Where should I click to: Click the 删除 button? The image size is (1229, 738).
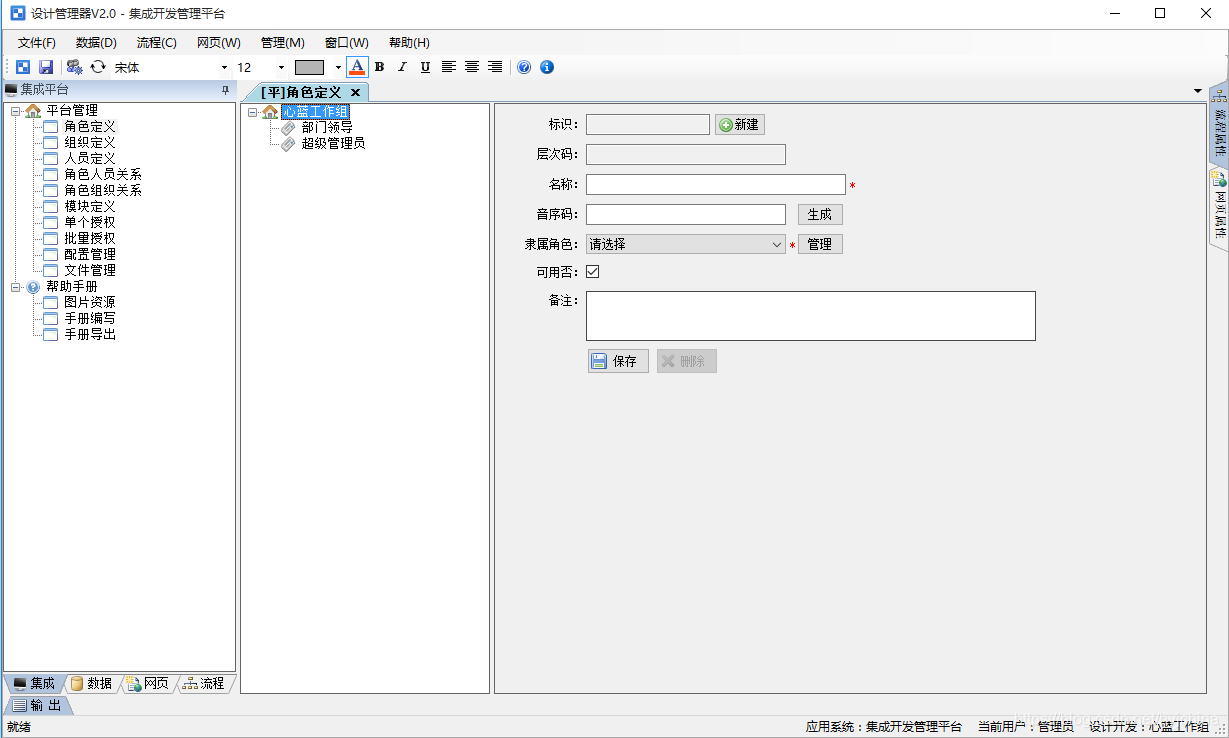pos(687,361)
